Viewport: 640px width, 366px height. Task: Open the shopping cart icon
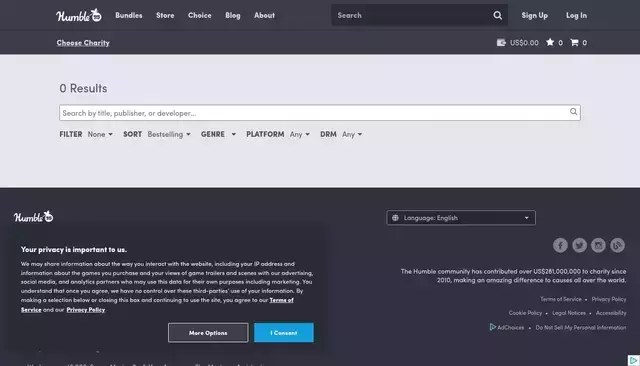click(x=574, y=42)
